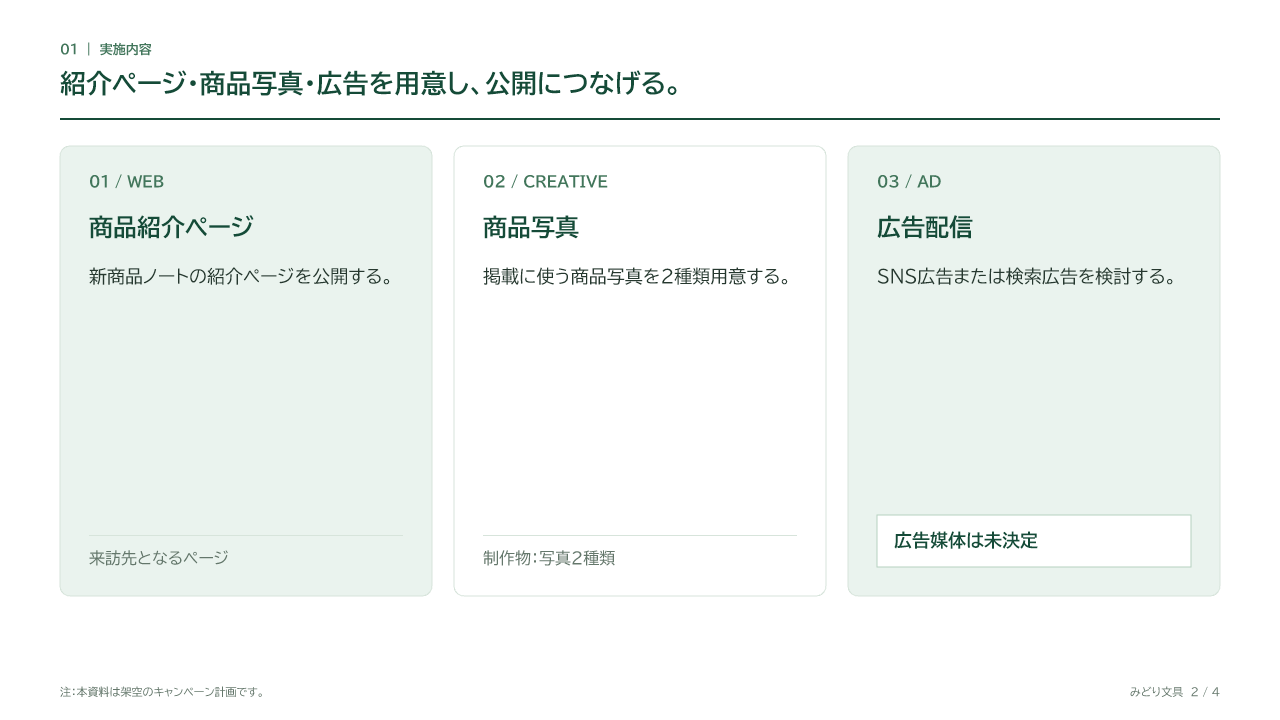Click the '02 / CREATIVE' card label
The width and height of the screenshot is (1280, 720).
[545, 181]
